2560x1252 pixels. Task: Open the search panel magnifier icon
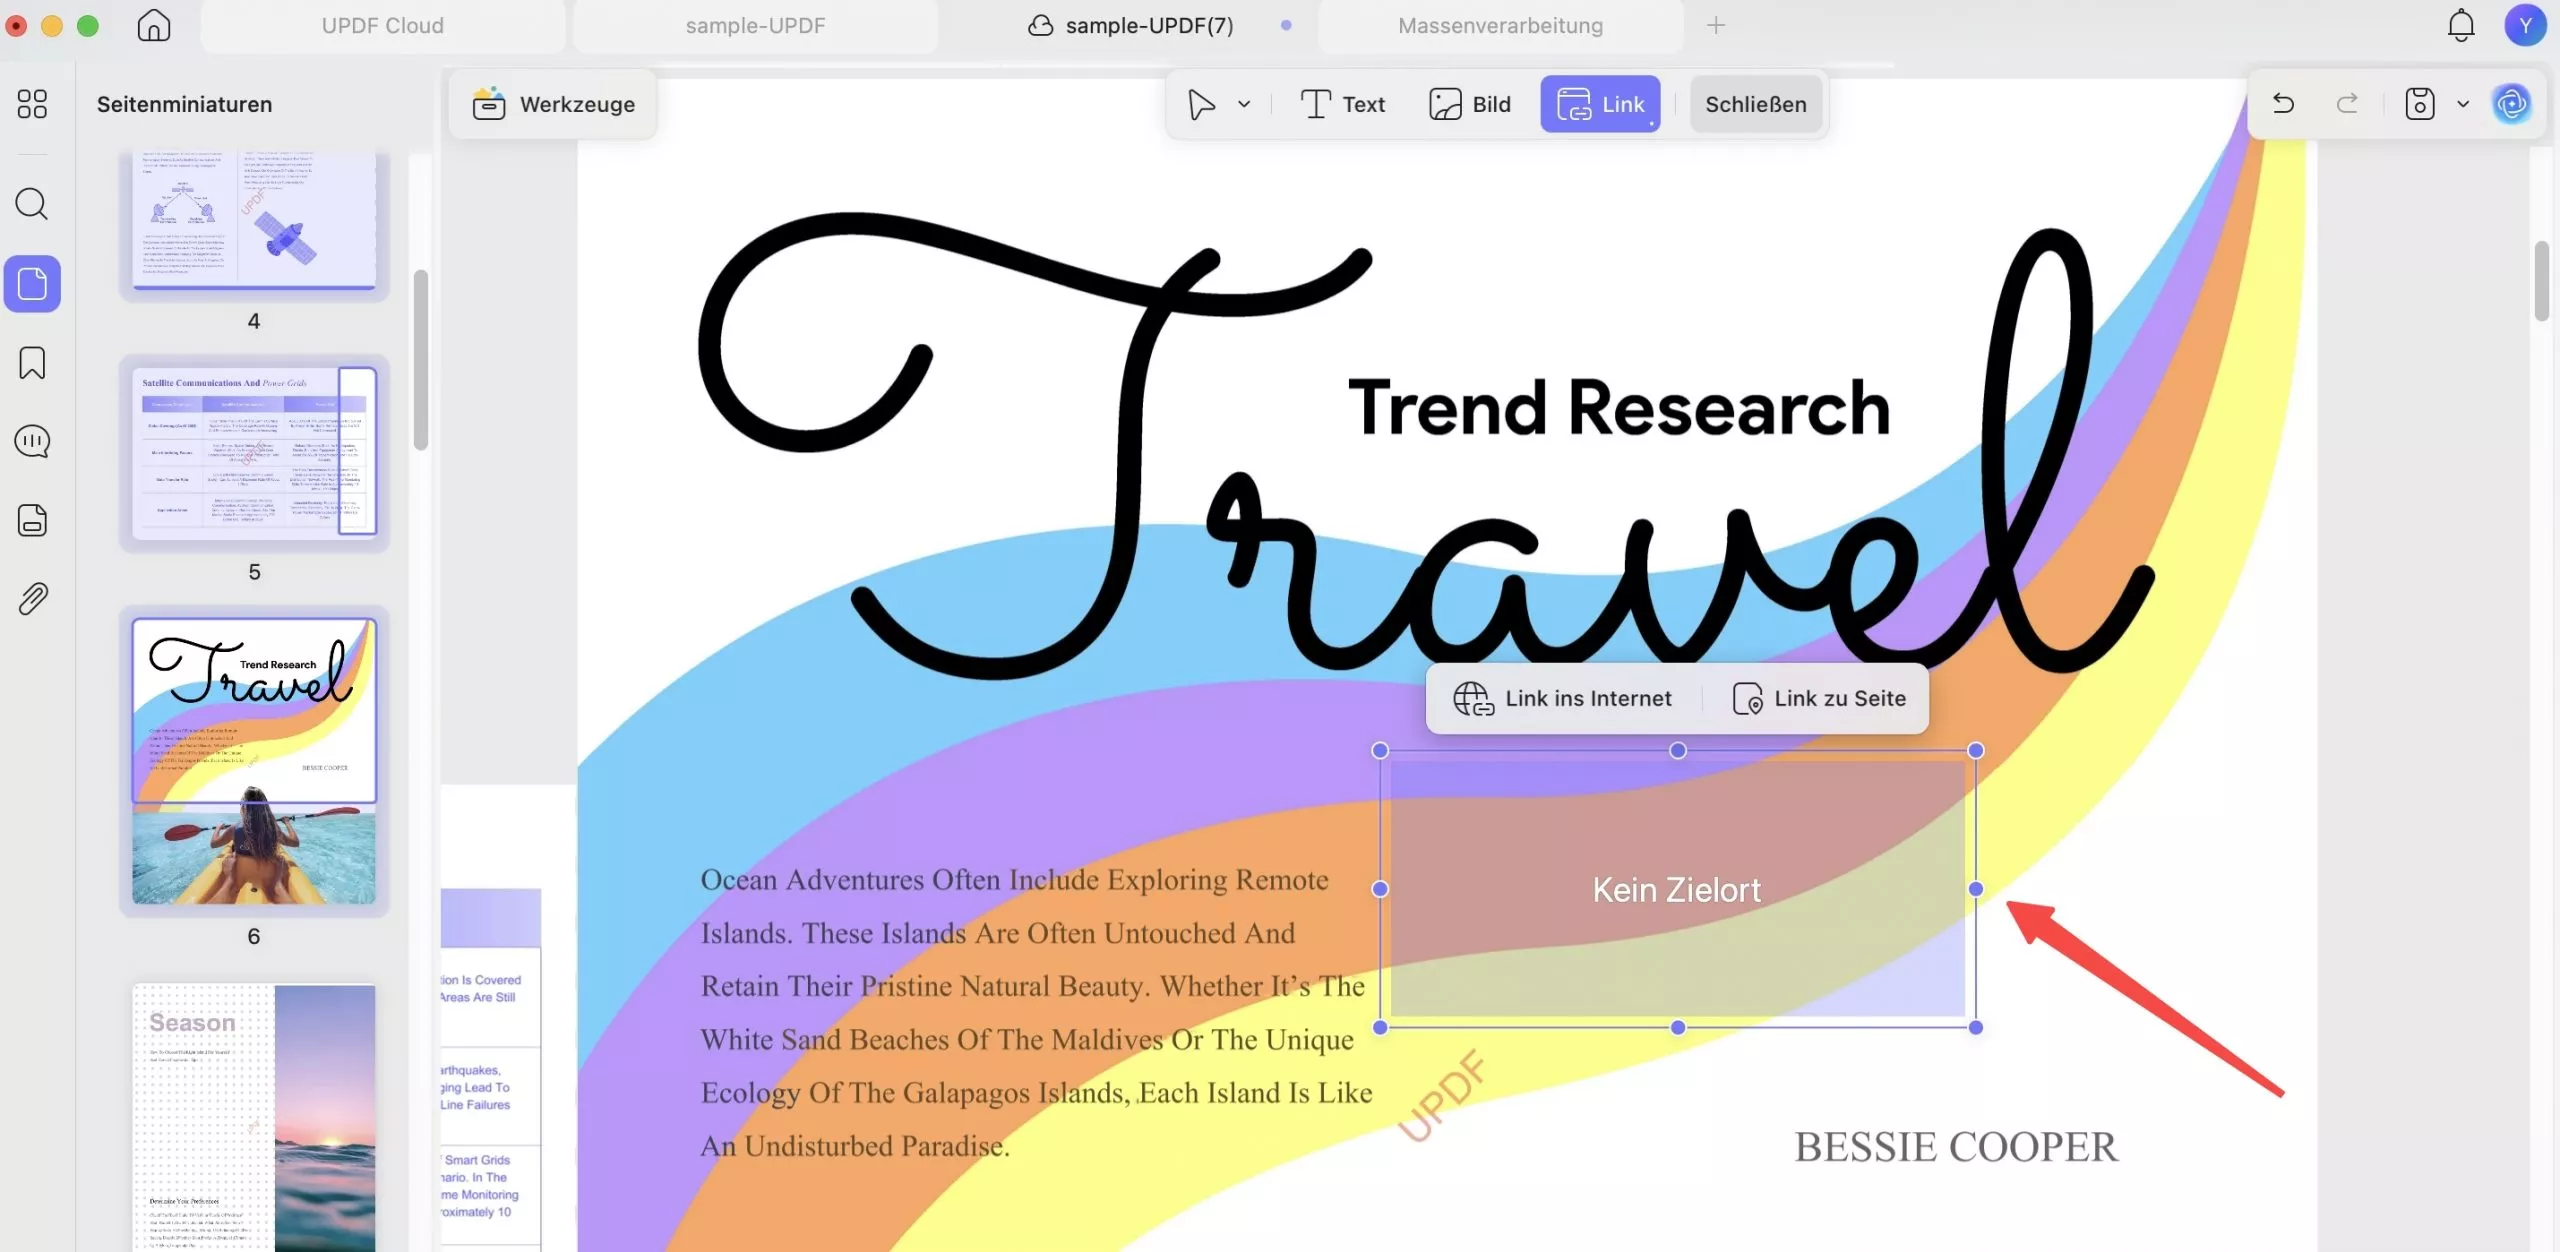pyautogui.click(x=32, y=204)
